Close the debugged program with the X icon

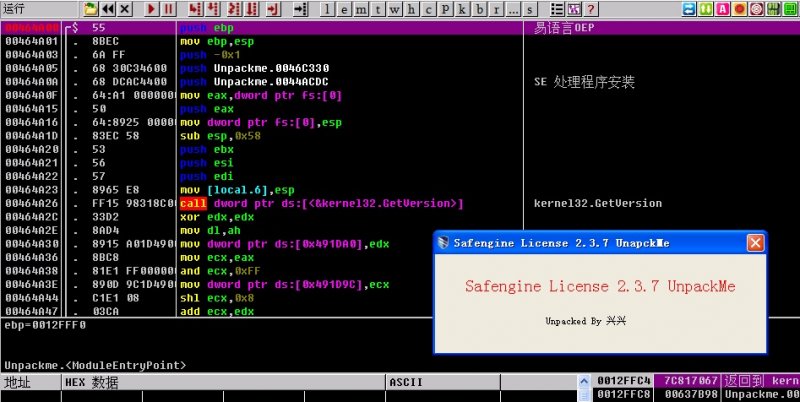125,9
